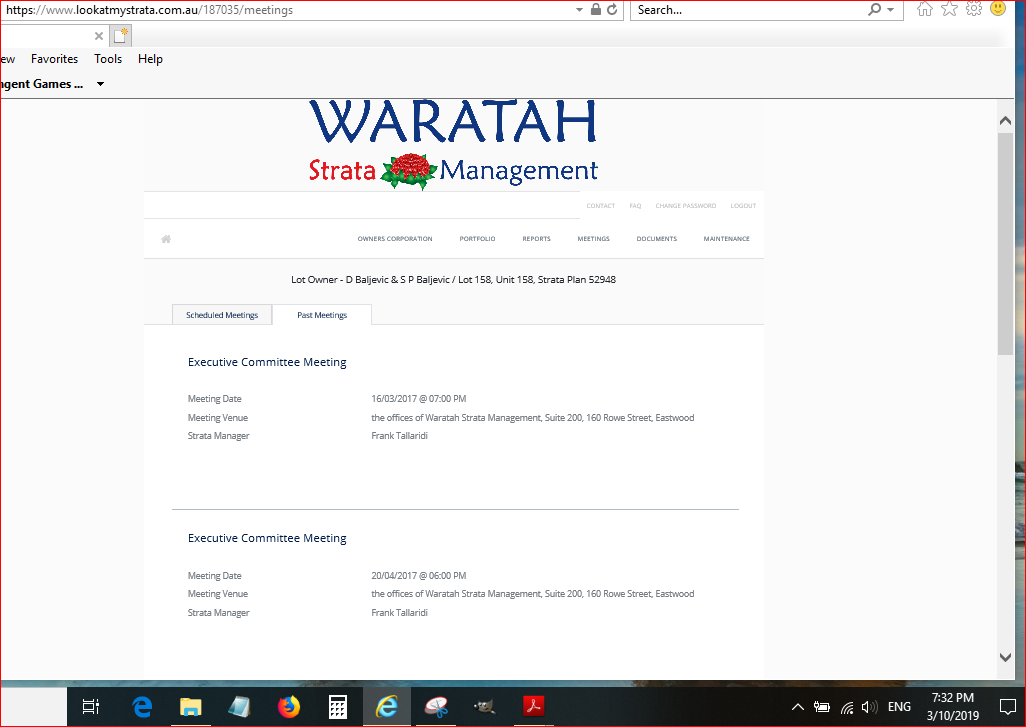This screenshot has height=727, width=1026.
Task: Open GIMP from the taskbar
Action: coord(484,707)
